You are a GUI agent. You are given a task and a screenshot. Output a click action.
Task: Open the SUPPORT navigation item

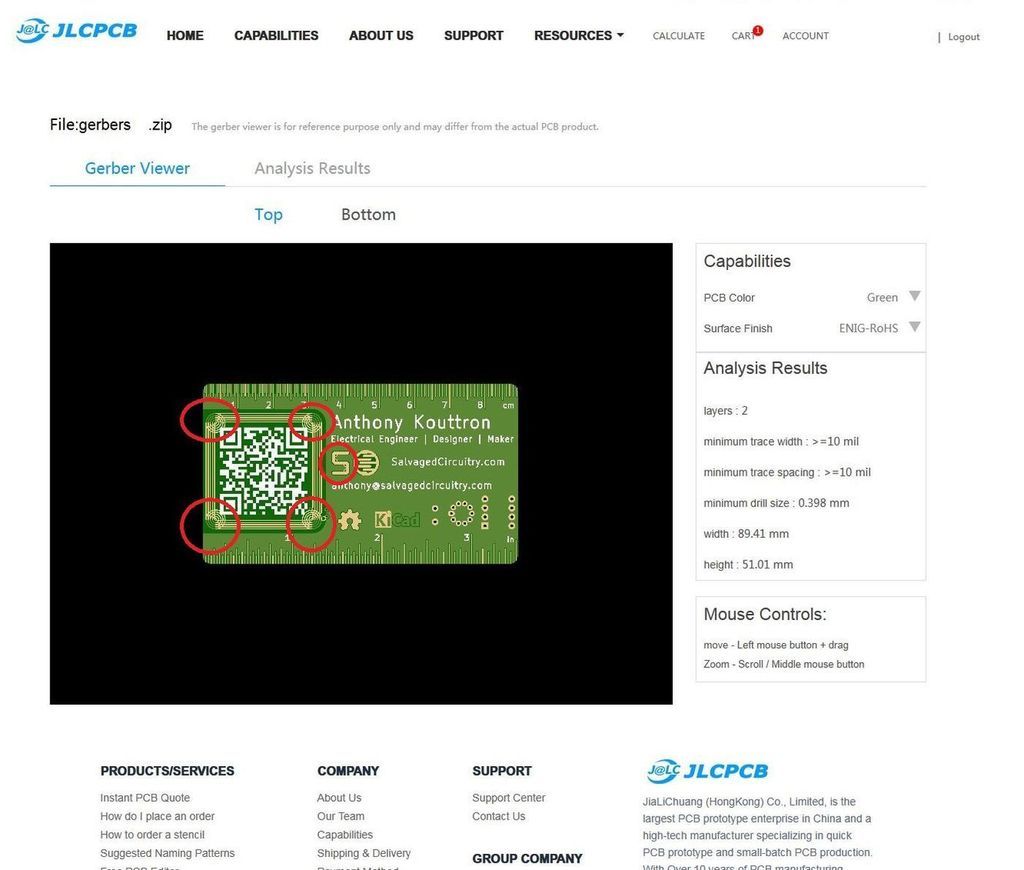pyautogui.click(x=473, y=36)
